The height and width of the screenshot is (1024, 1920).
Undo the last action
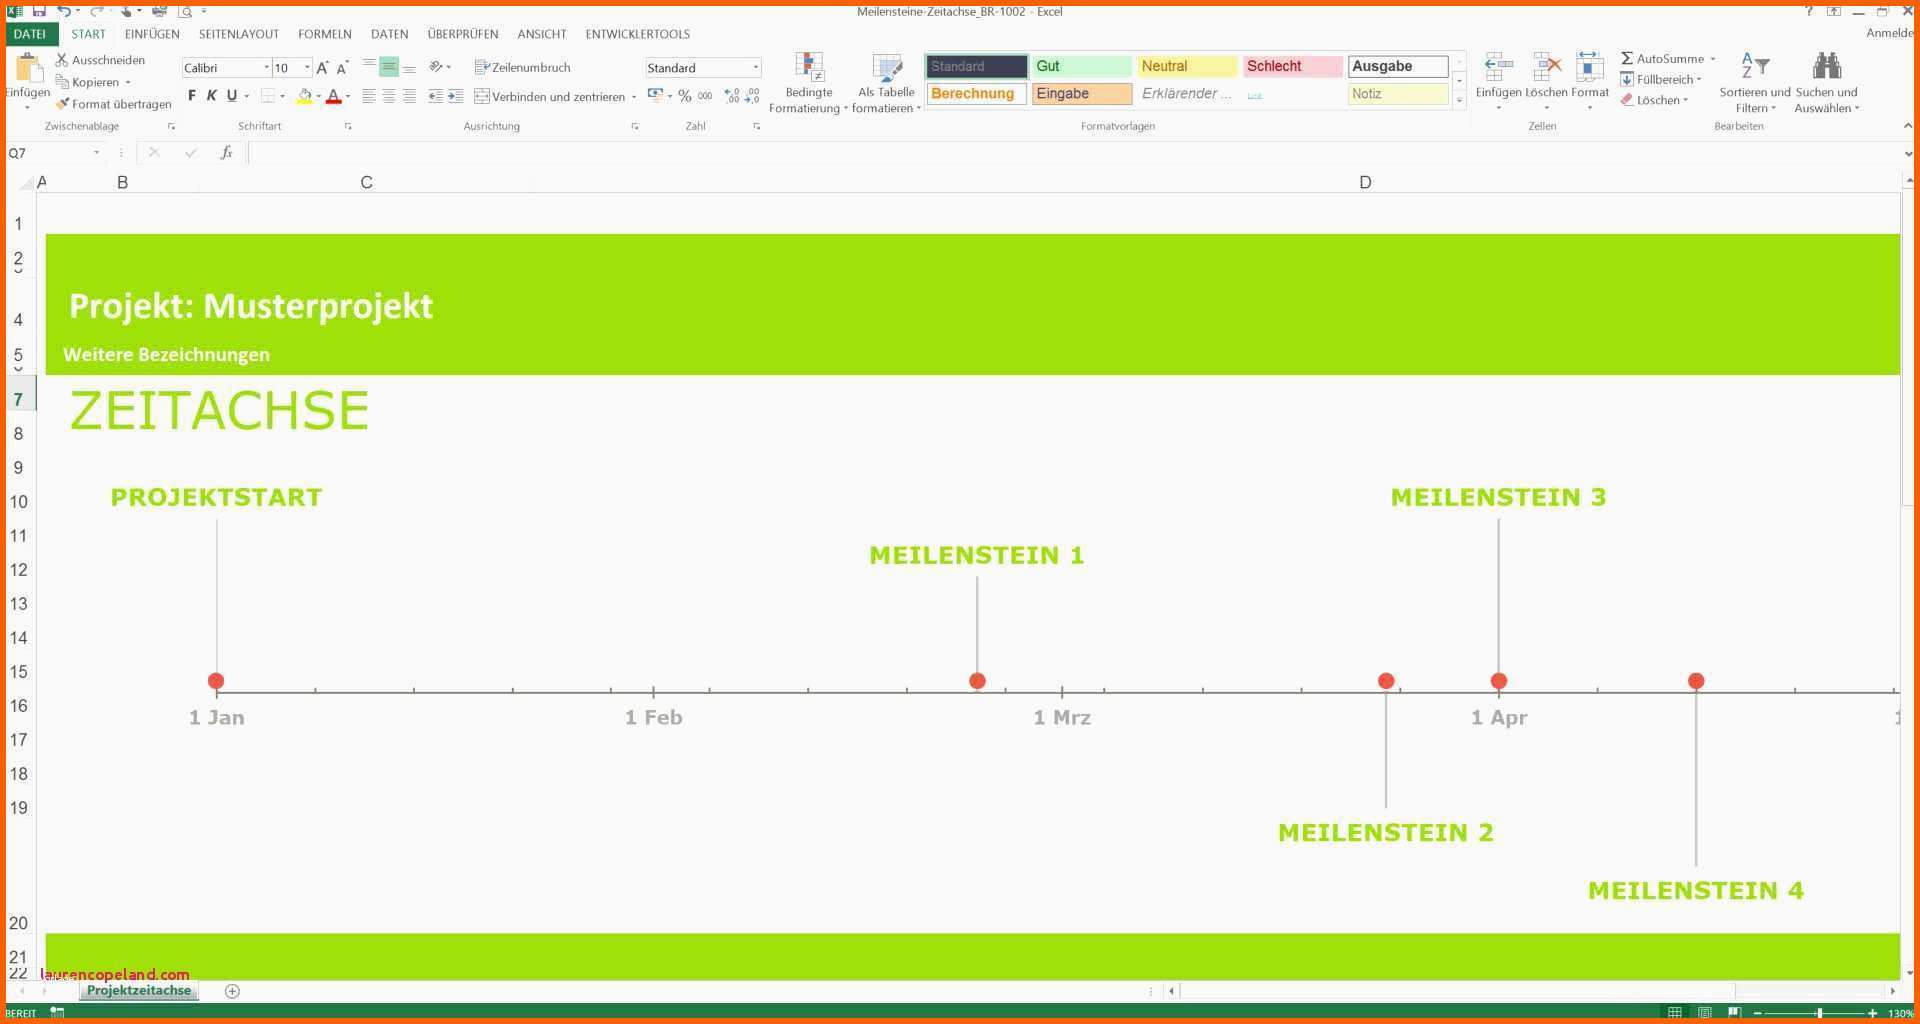[x=64, y=11]
